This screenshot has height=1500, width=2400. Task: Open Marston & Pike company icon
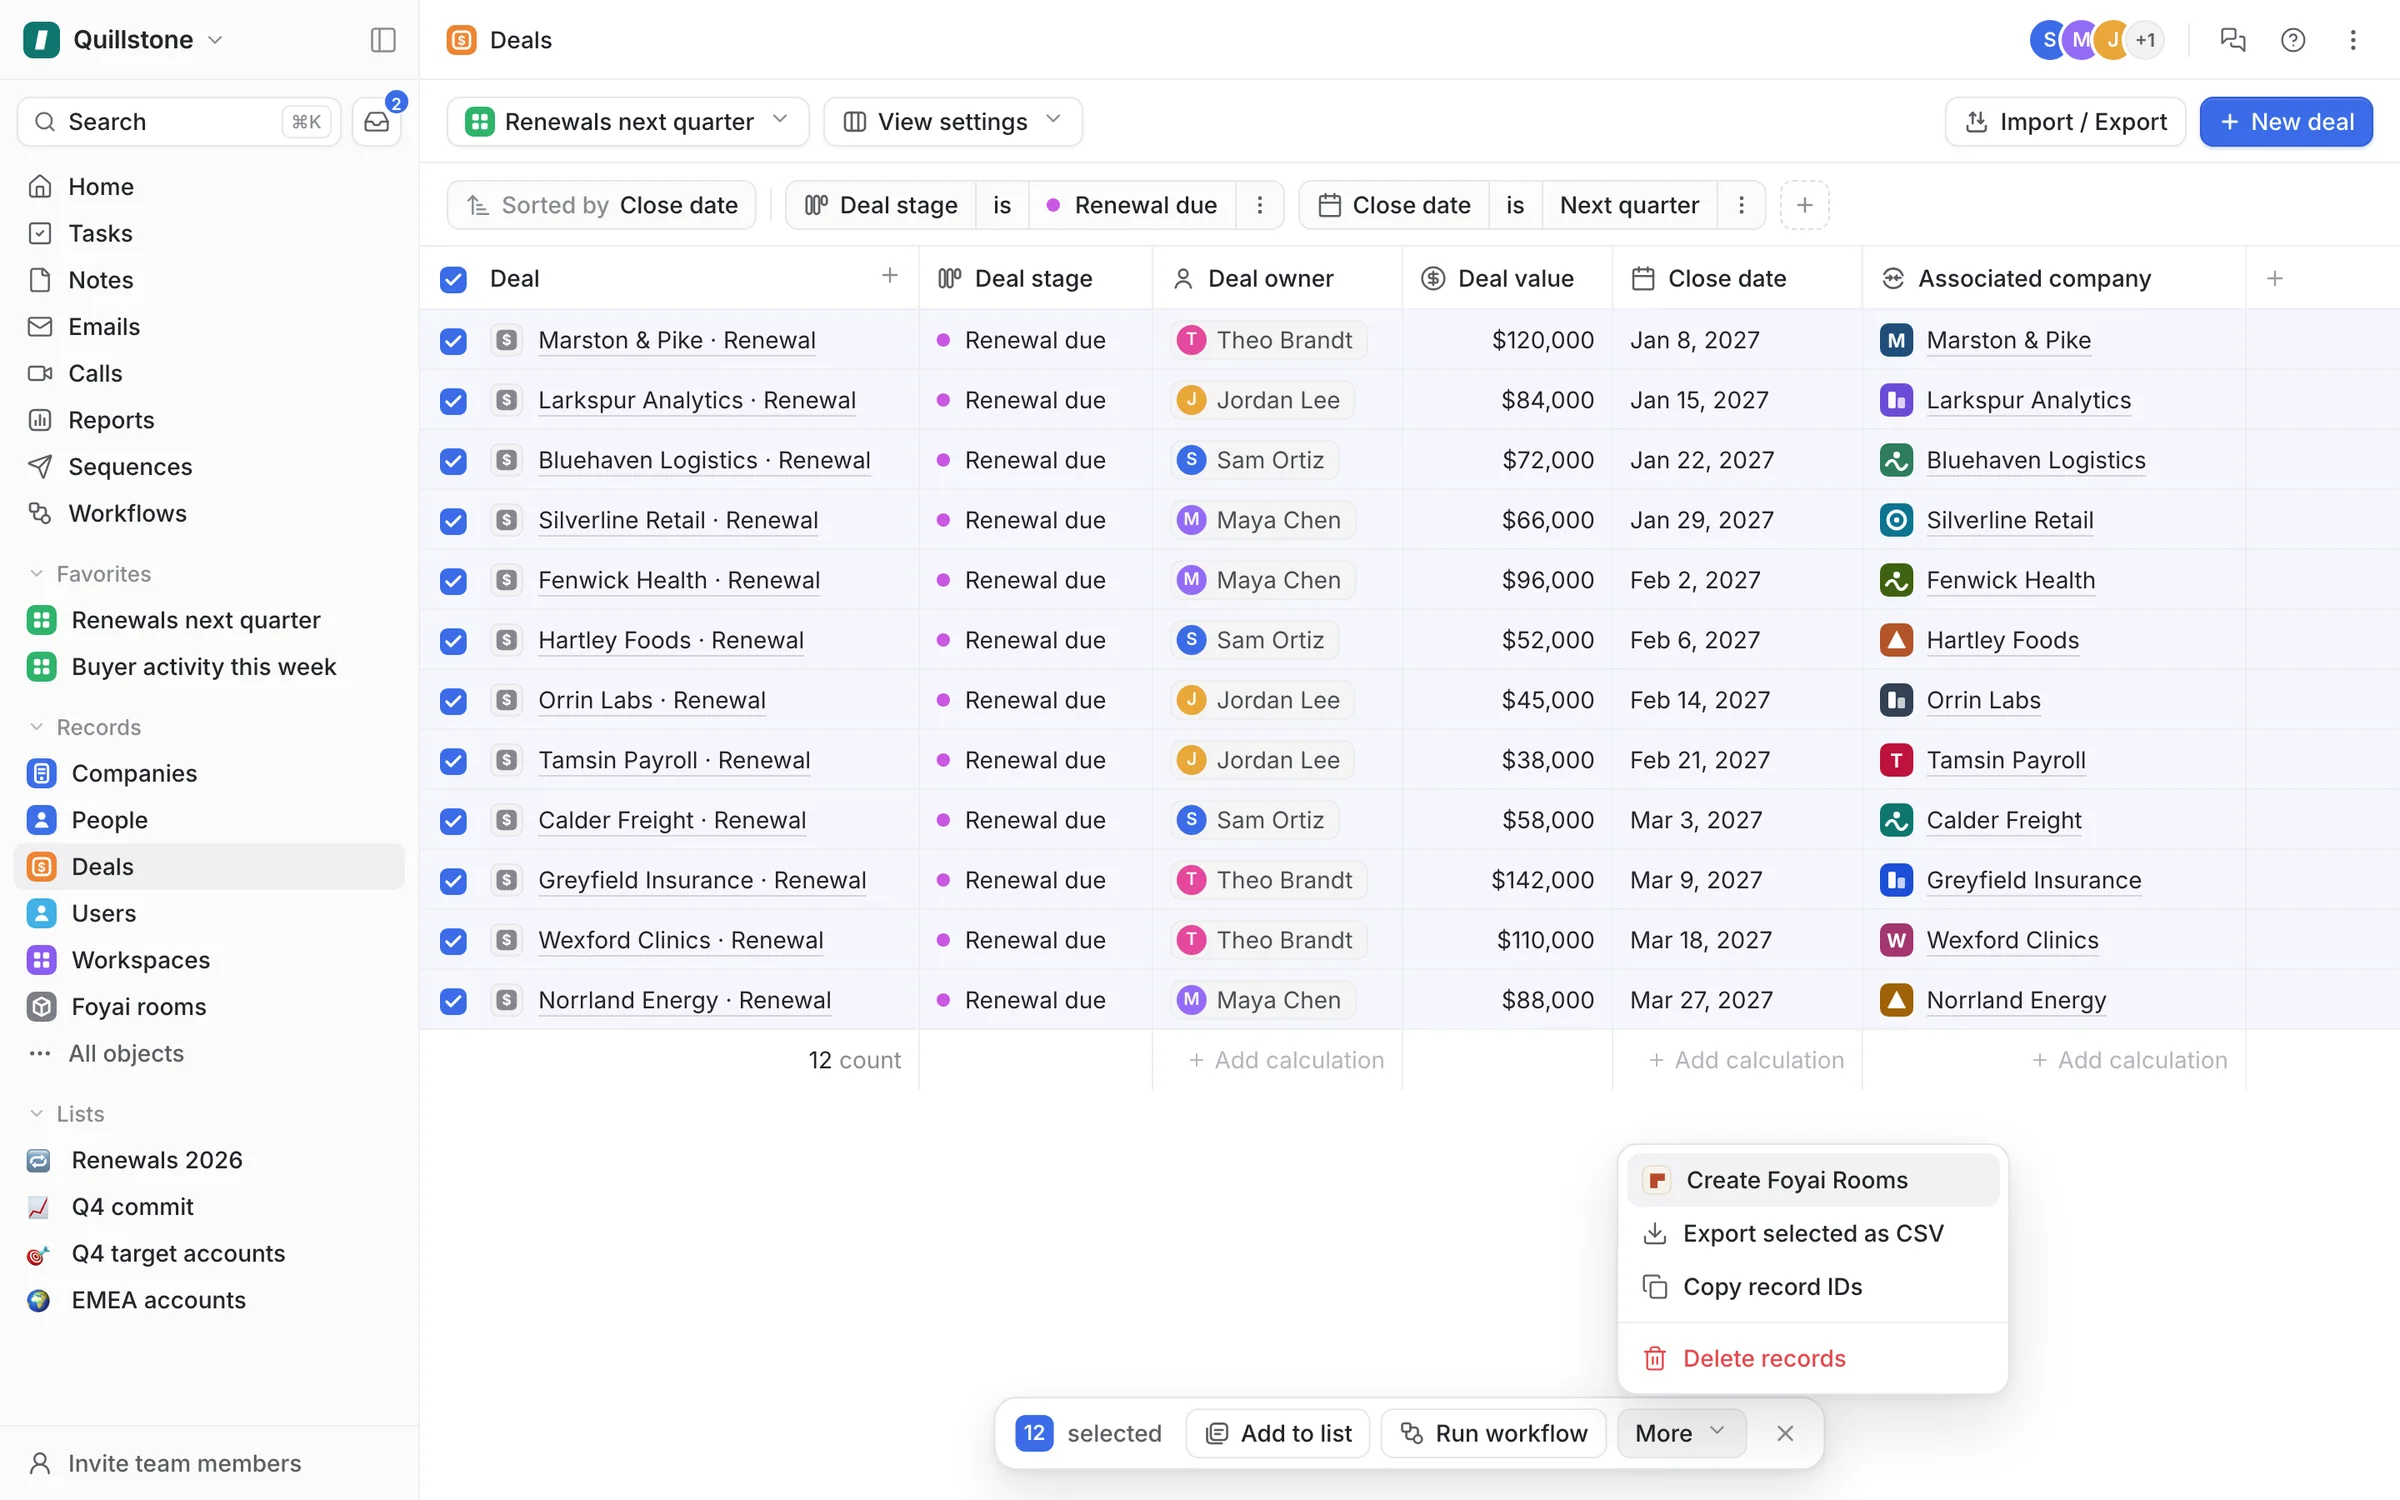1896,340
